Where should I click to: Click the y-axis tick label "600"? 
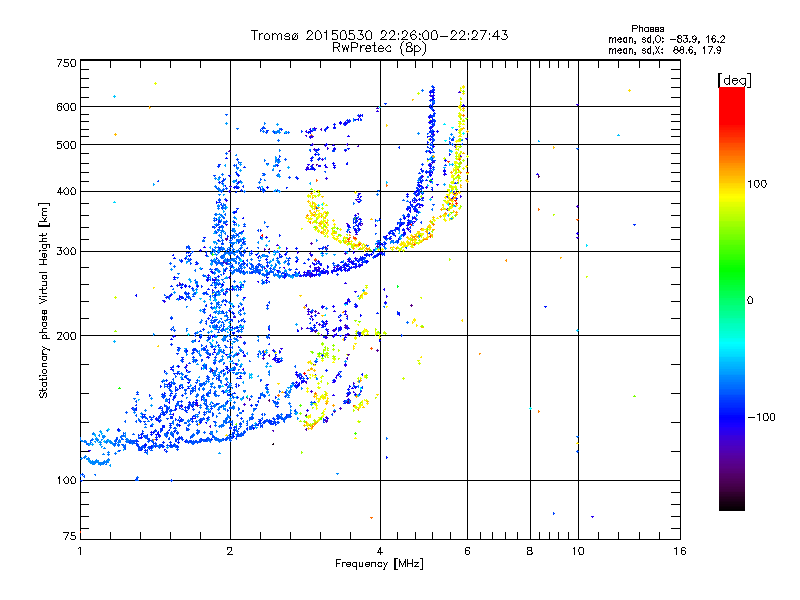click(66, 107)
